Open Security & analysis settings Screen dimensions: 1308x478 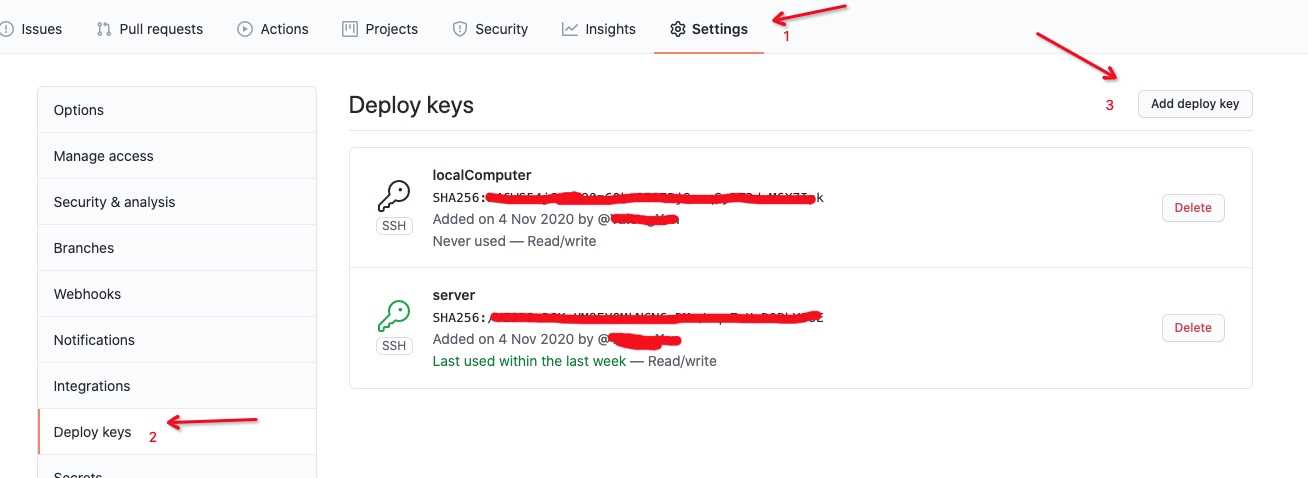tap(177, 202)
